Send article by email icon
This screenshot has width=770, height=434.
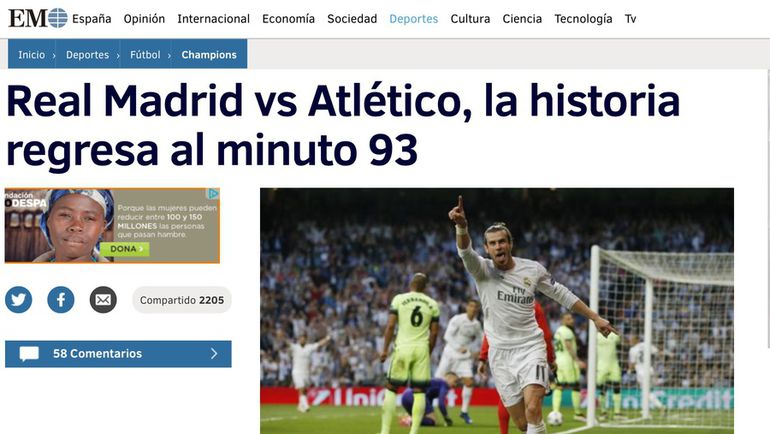coord(103,299)
